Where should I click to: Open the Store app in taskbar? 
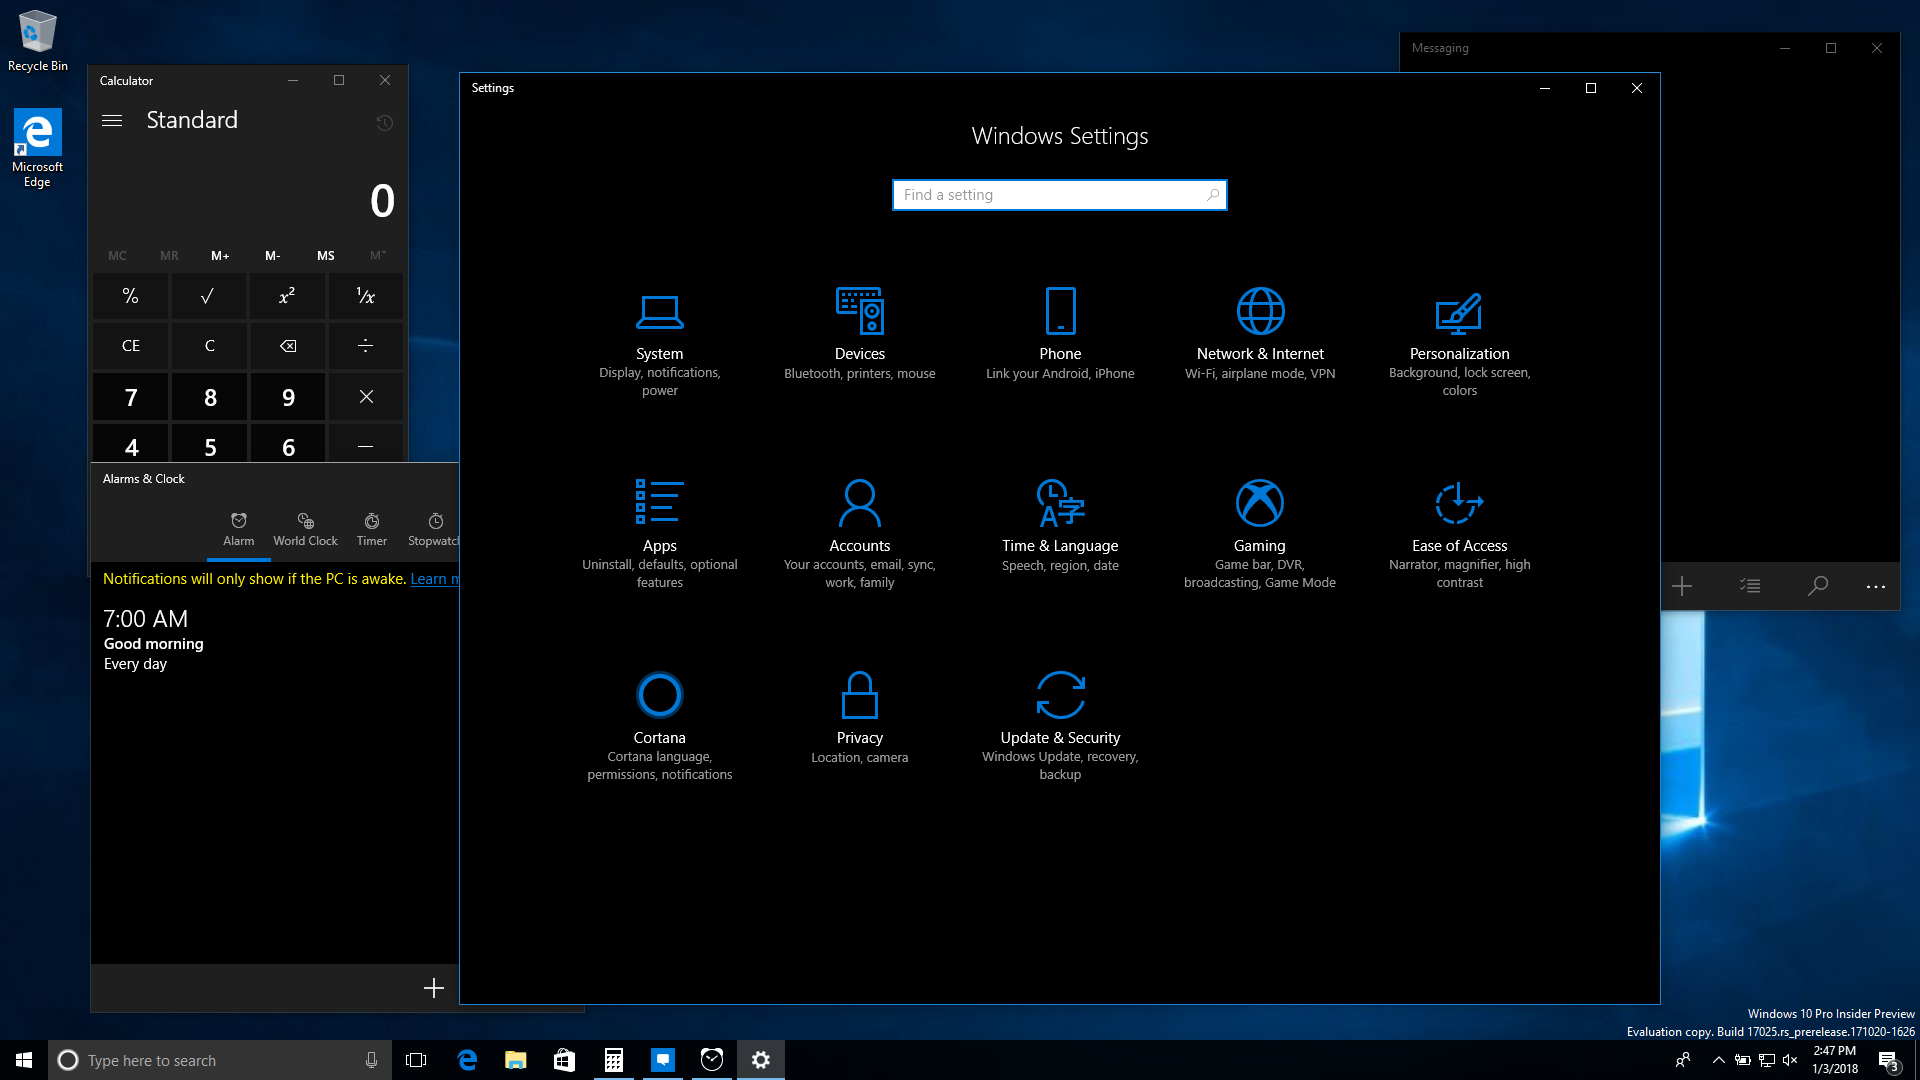(x=564, y=1060)
